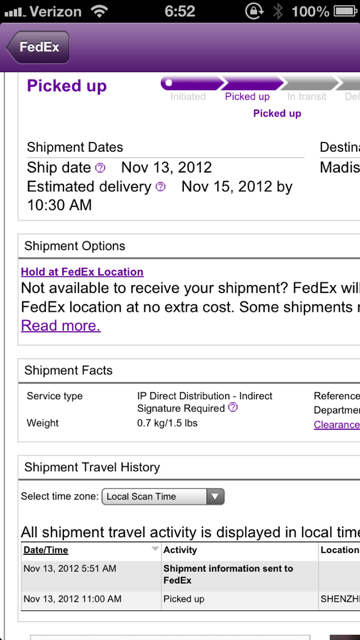This screenshot has width=360, height=640.
Task: Click the Read more link
Action: coord(61,326)
